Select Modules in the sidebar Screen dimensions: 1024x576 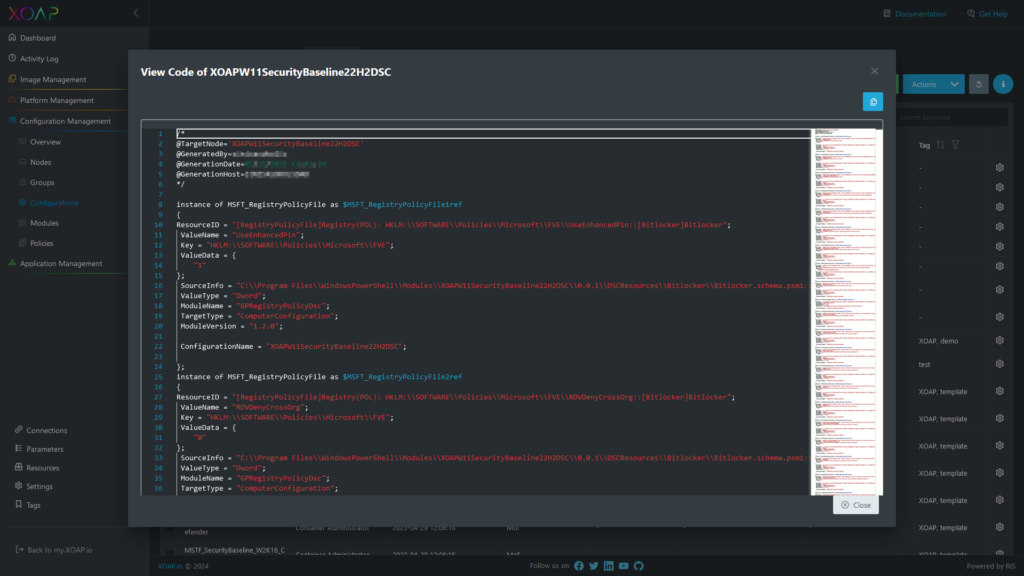pyautogui.click(x=44, y=223)
